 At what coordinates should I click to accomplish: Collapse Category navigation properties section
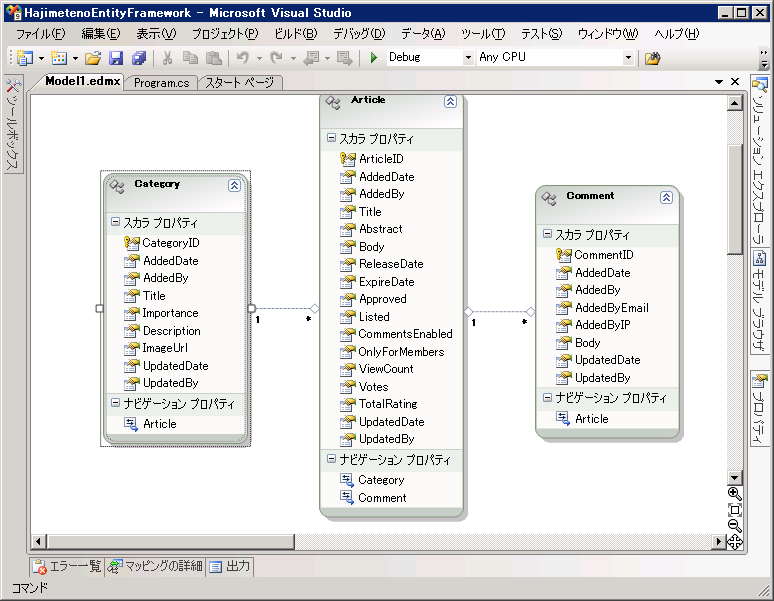pyautogui.click(x=115, y=403)
